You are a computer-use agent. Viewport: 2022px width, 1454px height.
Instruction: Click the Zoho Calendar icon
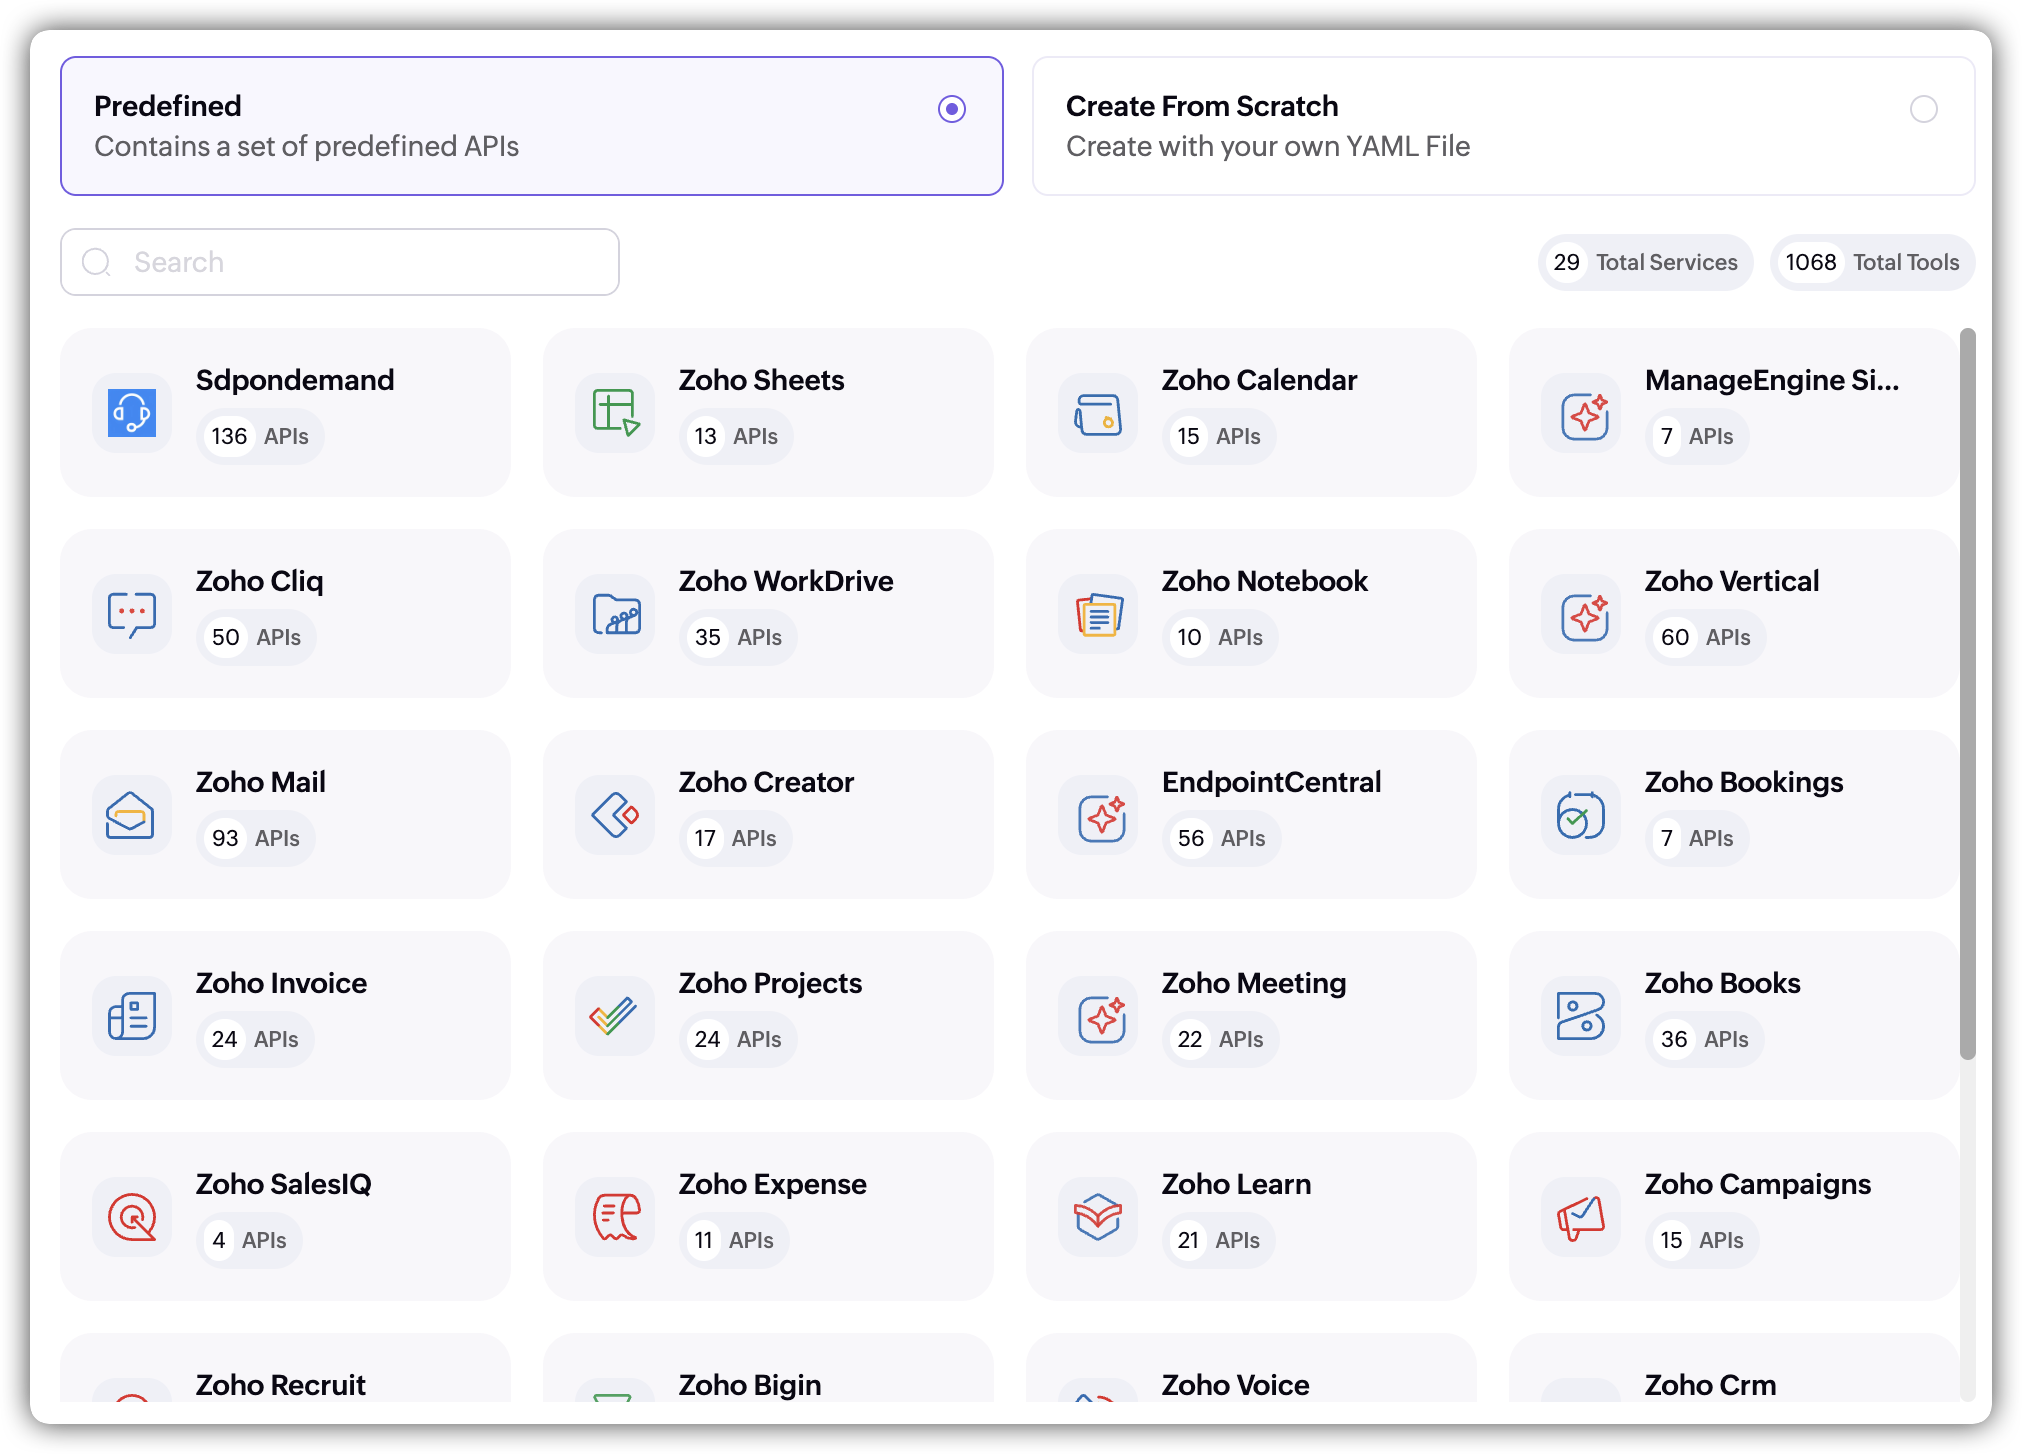pyautogui.click(x=1098, y=412)
